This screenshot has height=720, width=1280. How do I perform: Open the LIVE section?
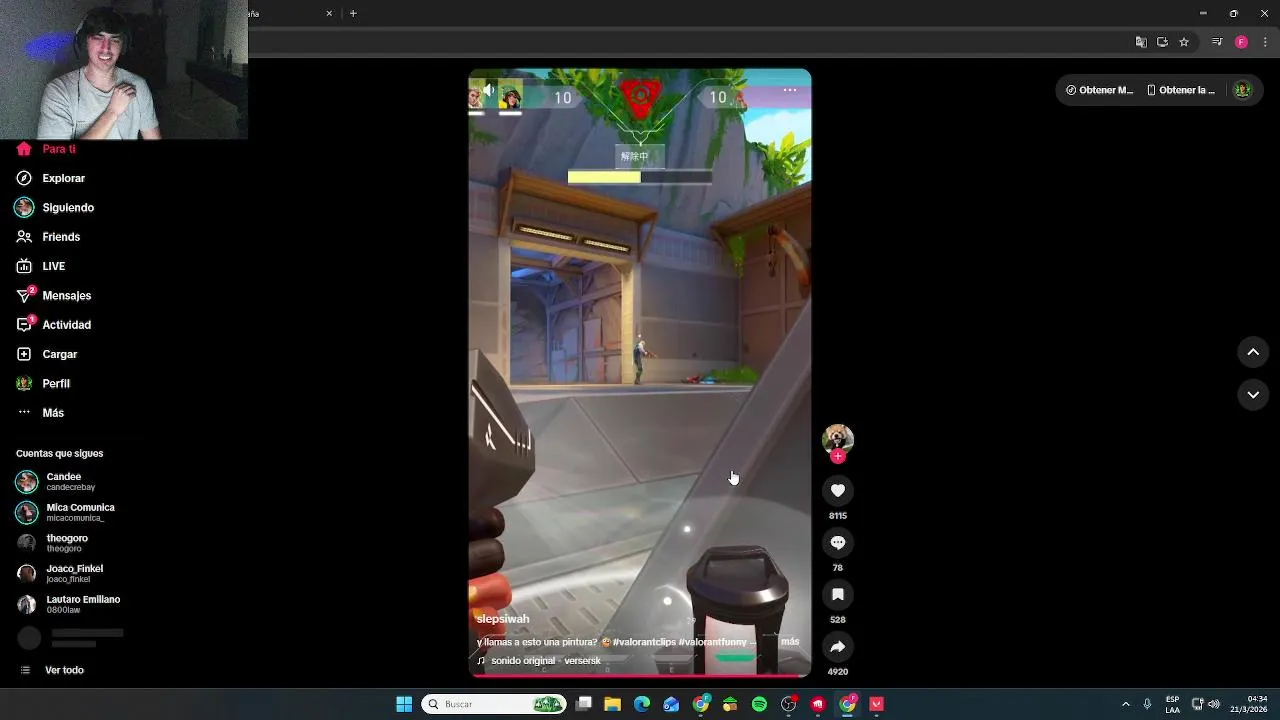tap(40, 266)
